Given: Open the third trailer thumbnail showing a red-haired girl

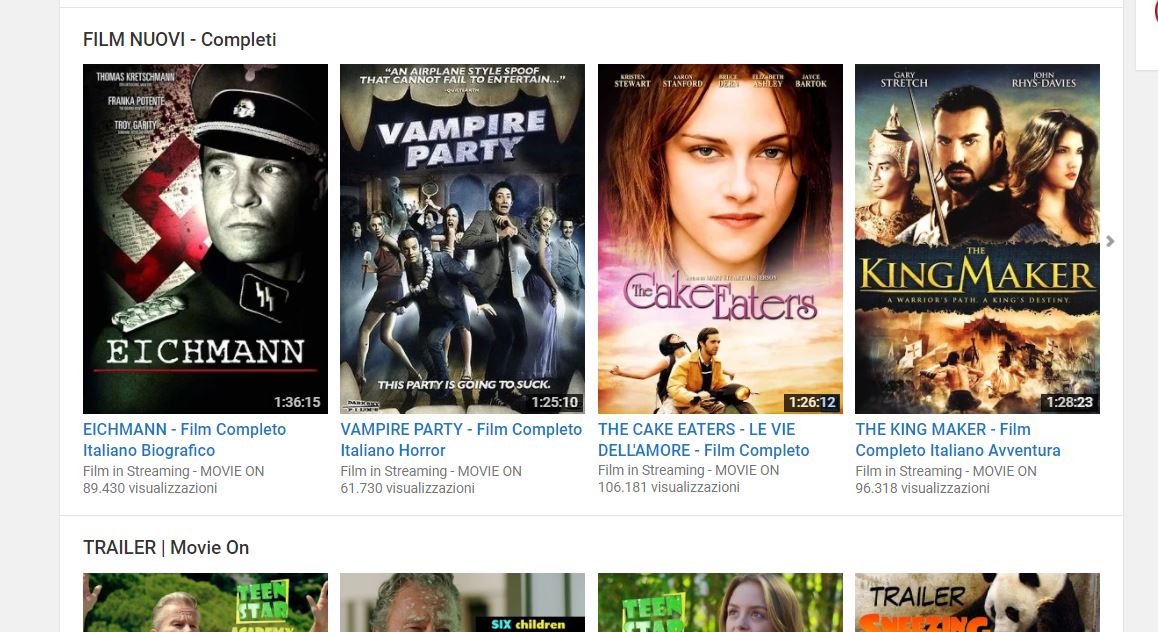Looking at the screenshot, I should [720, 602].
